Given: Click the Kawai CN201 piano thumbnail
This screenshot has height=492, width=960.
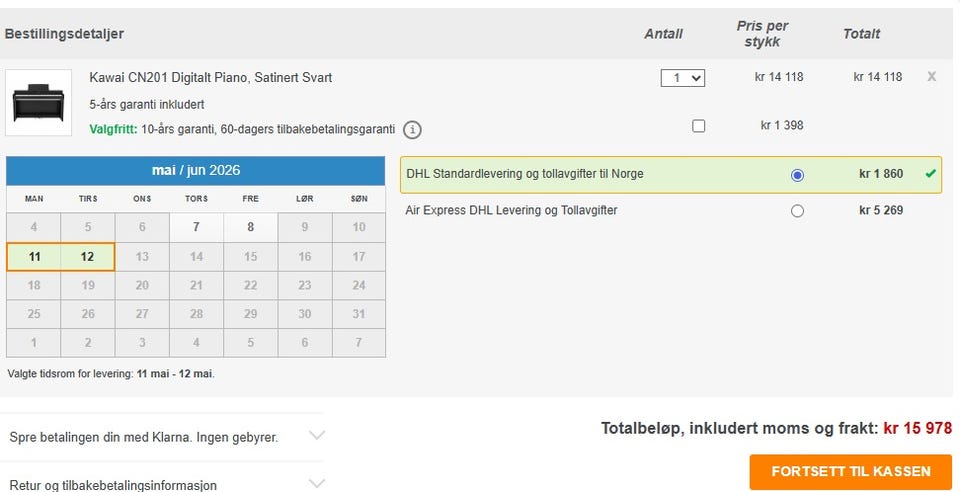Looking at the screenshot, I should (x=39, y=103).
